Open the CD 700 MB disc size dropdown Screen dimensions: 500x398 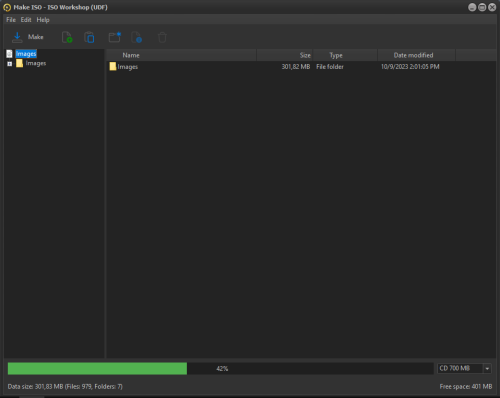tap(464, 368)
